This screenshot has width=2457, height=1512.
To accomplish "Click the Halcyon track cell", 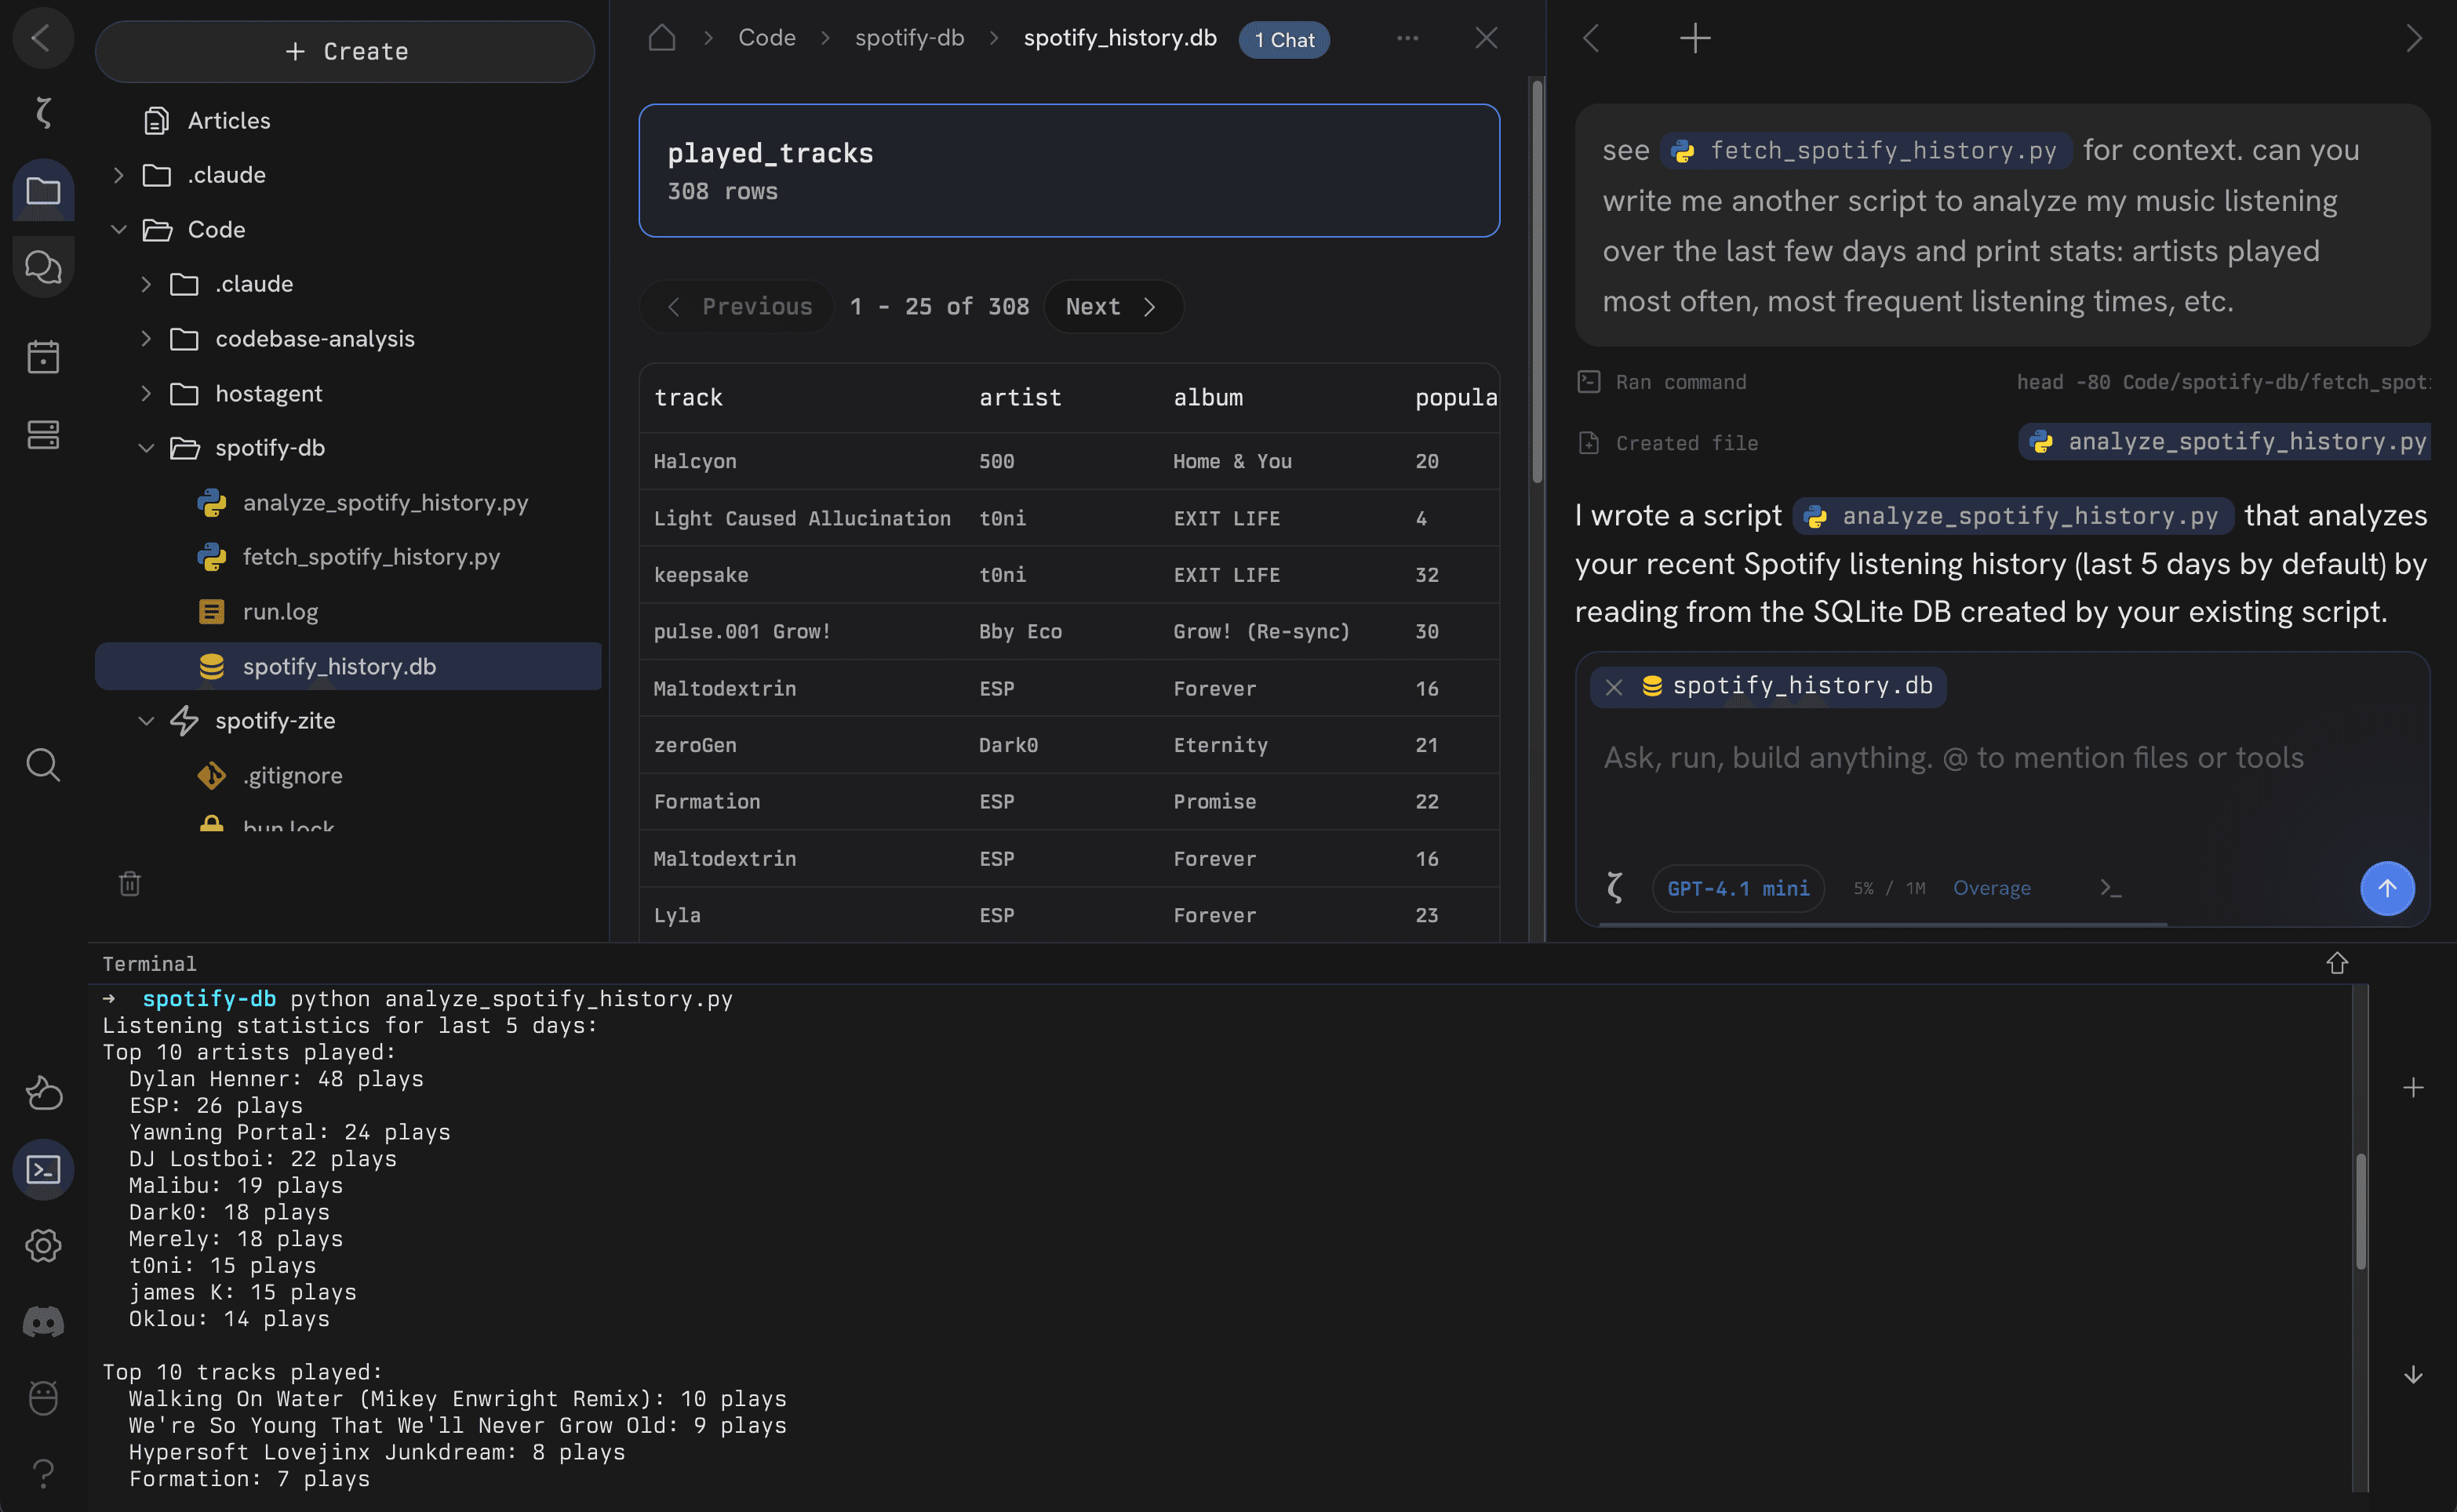I will tap(695, 461).
